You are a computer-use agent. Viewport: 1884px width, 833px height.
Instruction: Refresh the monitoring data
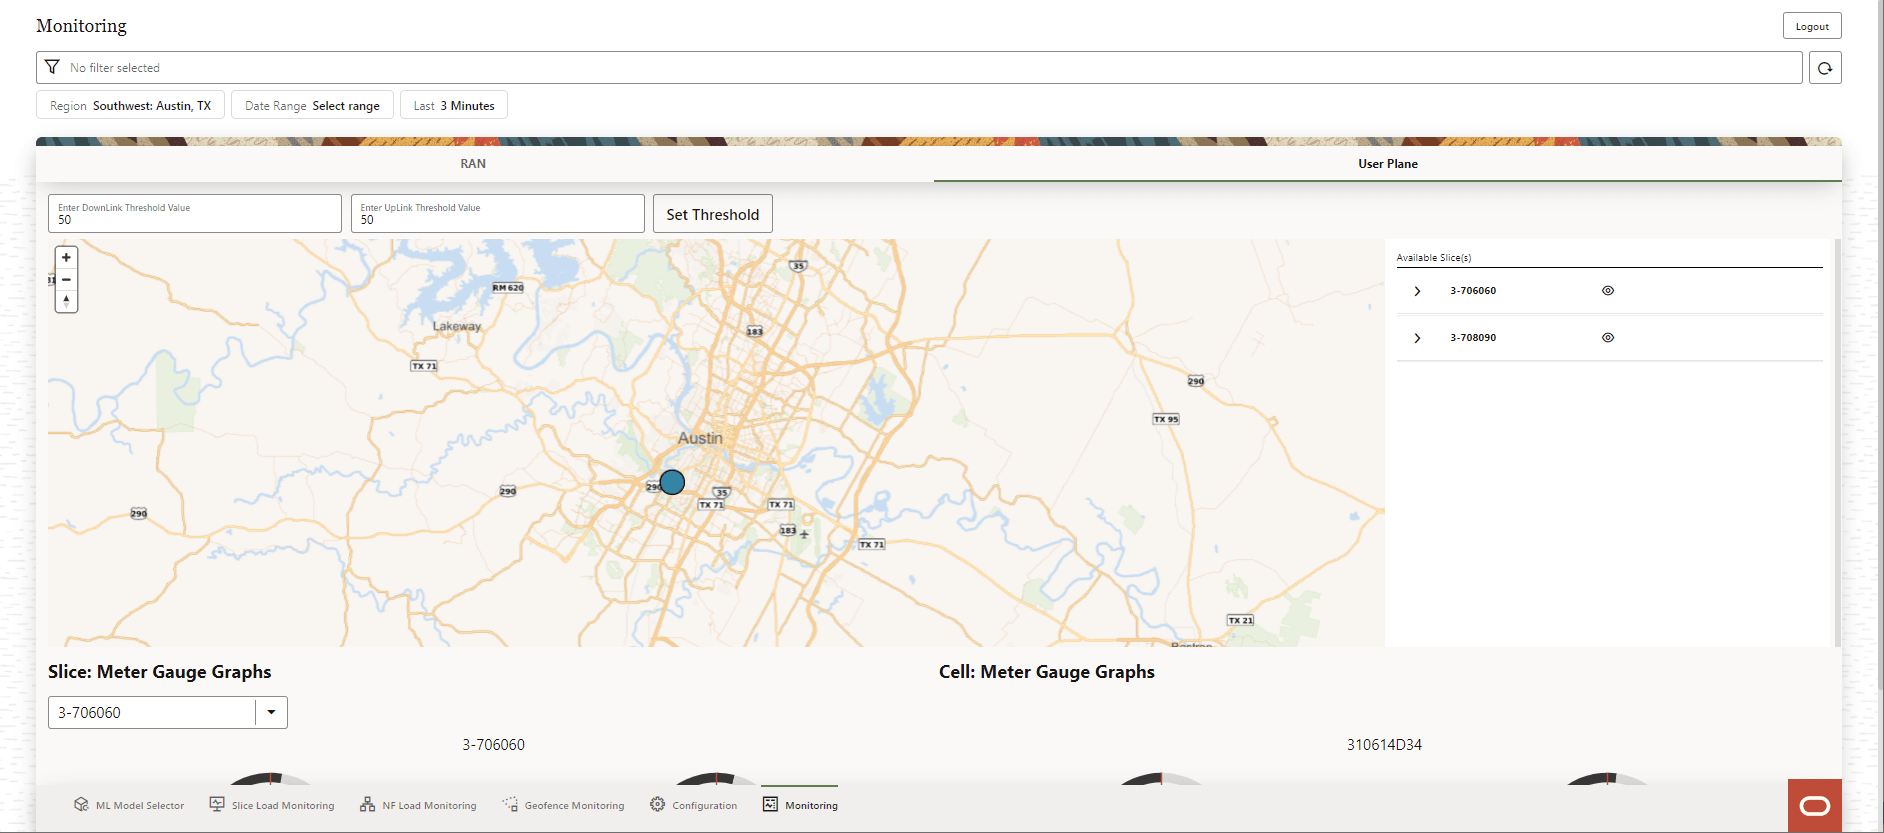pos(1825,68)
